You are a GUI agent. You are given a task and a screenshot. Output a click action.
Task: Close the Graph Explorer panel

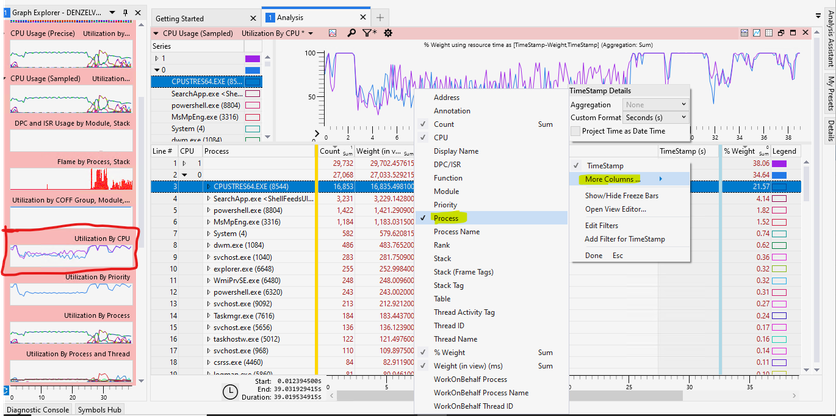point(138,12)
